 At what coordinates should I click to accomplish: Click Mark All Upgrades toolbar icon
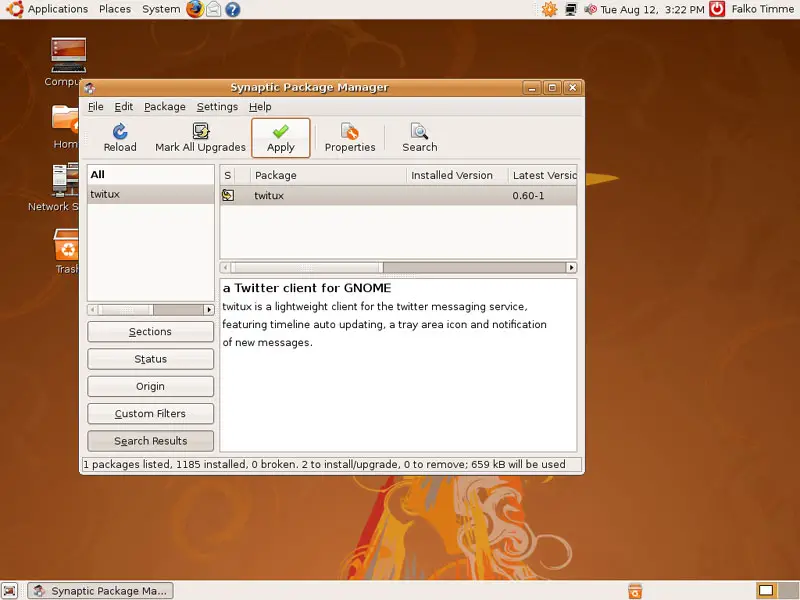200,138
